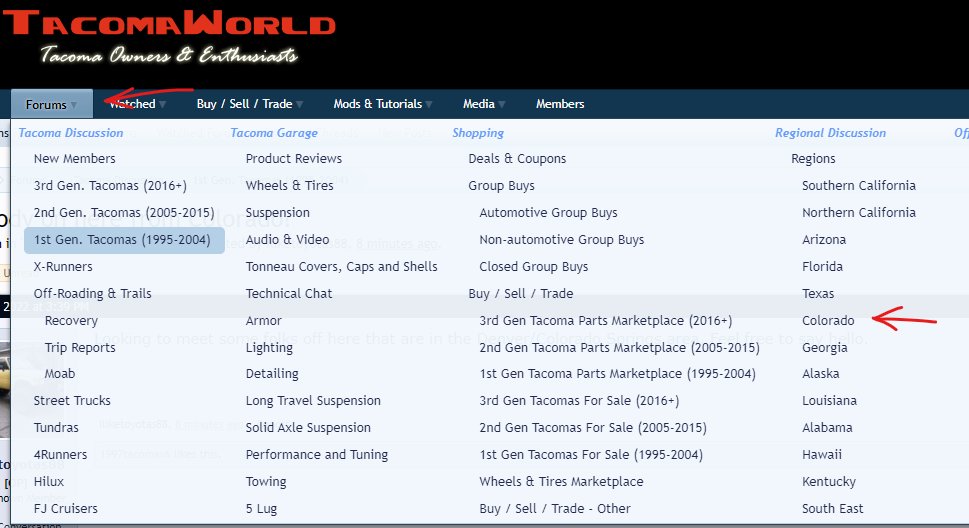Open Audio & Video forum

click(287, 240)
